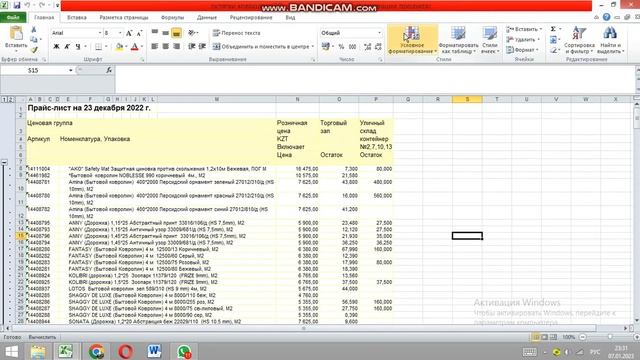Open Сортировка и фильтр menu
The image size is (640, 360).
click(x=579, y=40)
